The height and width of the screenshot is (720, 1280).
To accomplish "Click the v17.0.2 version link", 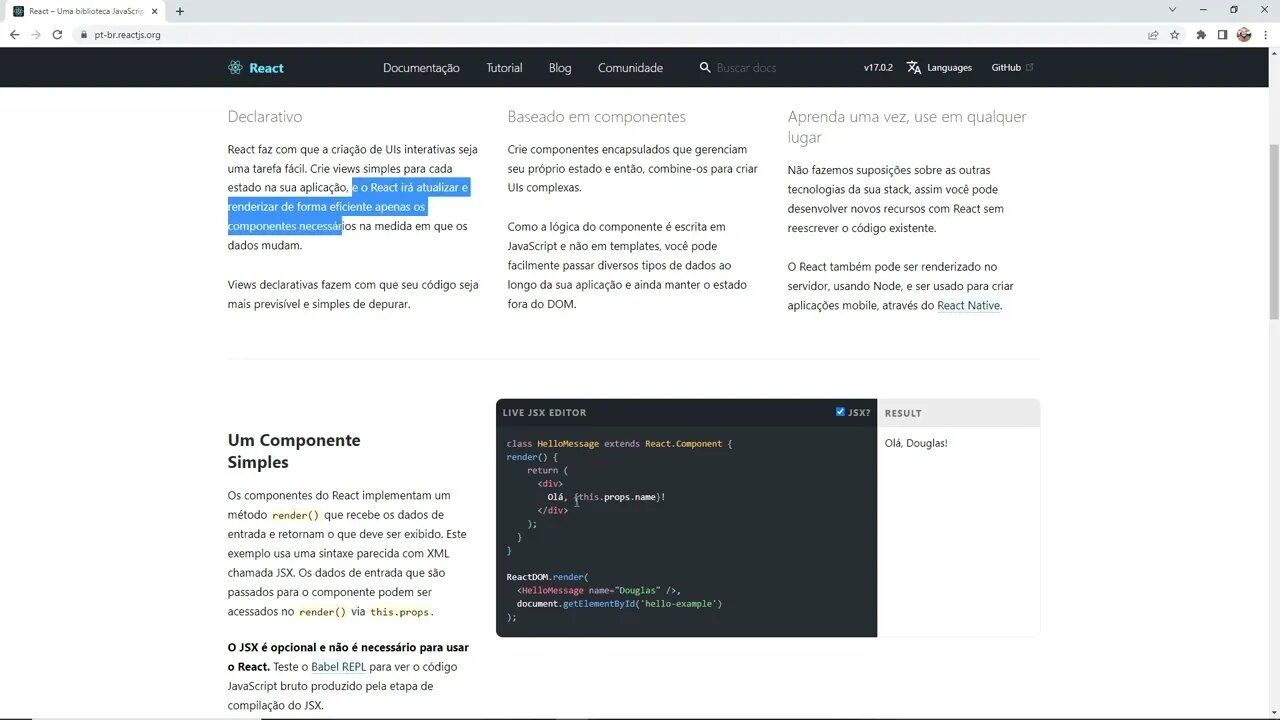I will [879, 67].
